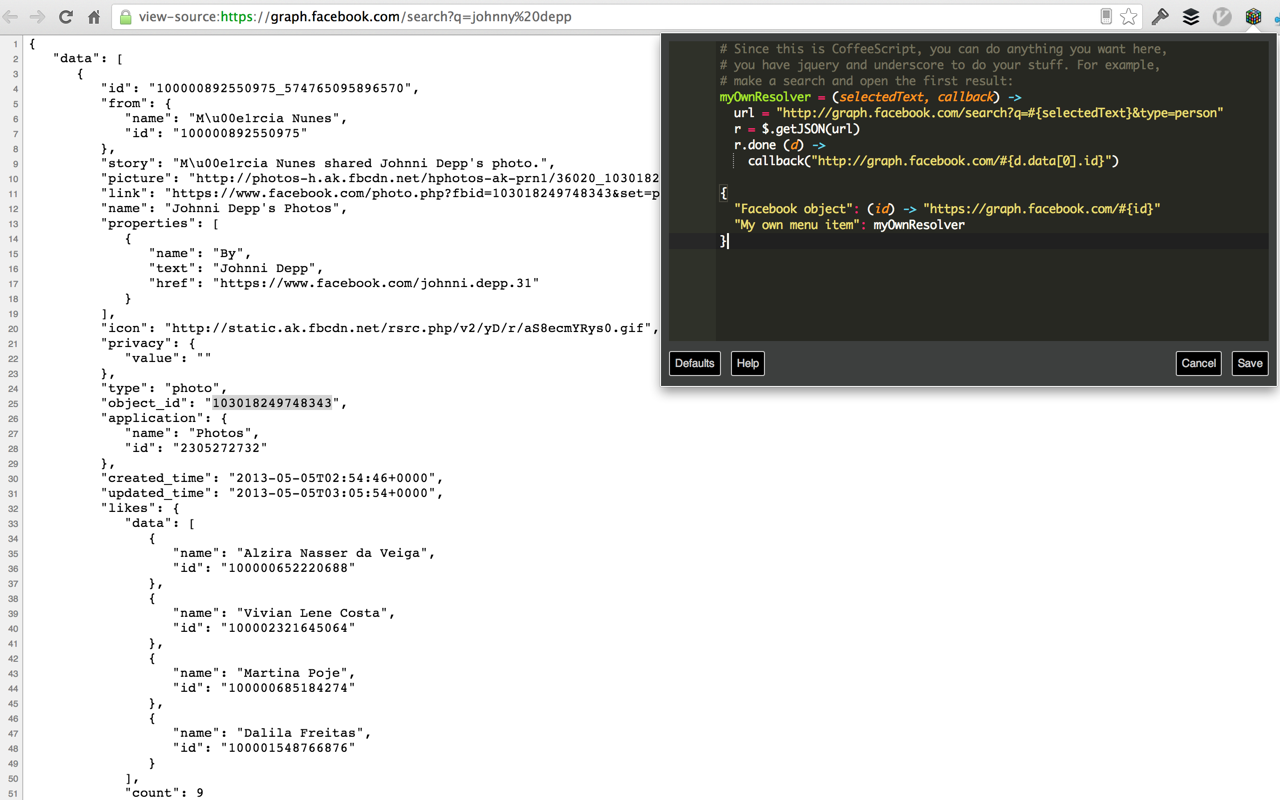Image resolution: width=1280 pixels, height=800 pixels.
Task: Click the created_time value line
Action: click(271, 478)
